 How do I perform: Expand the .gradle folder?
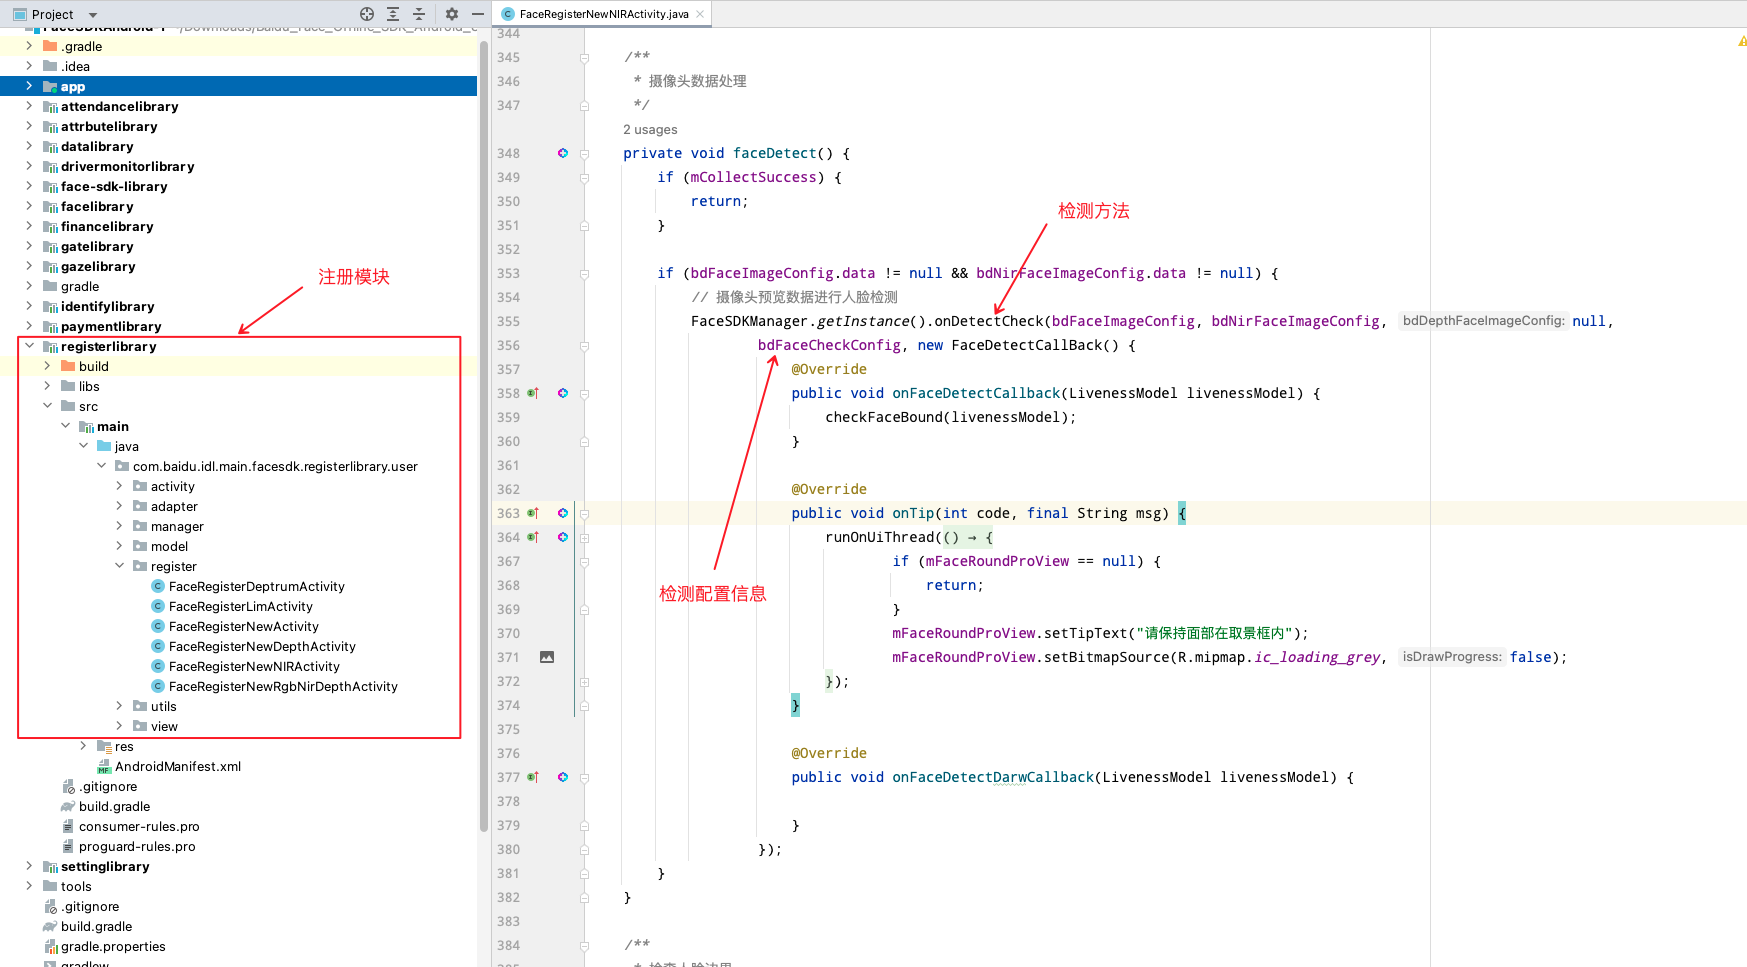pos(29,46)
